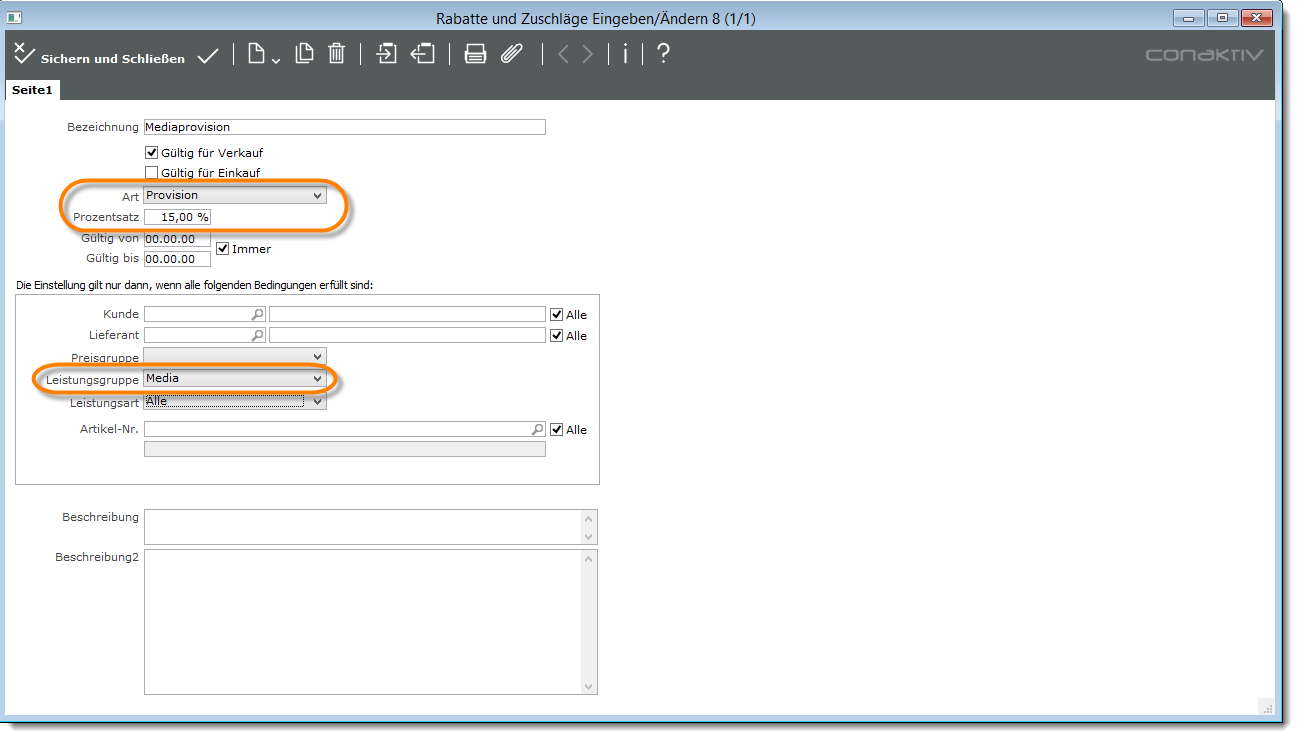Click the Prozentsatz input field

(177, 218)
